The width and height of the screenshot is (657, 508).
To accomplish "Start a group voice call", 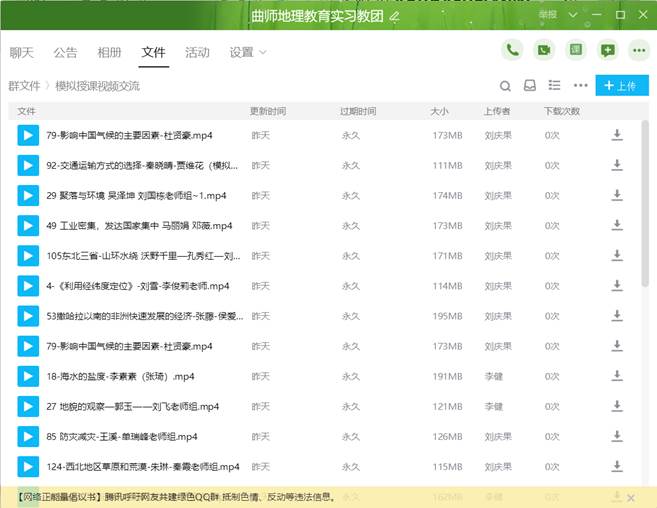I will click(513, 50).
